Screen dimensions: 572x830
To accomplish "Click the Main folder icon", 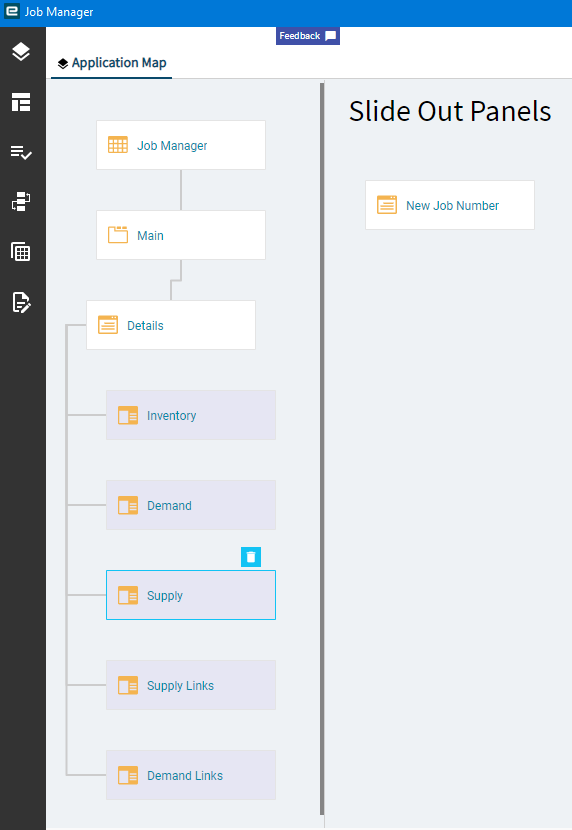I will [x=118, y=235].
